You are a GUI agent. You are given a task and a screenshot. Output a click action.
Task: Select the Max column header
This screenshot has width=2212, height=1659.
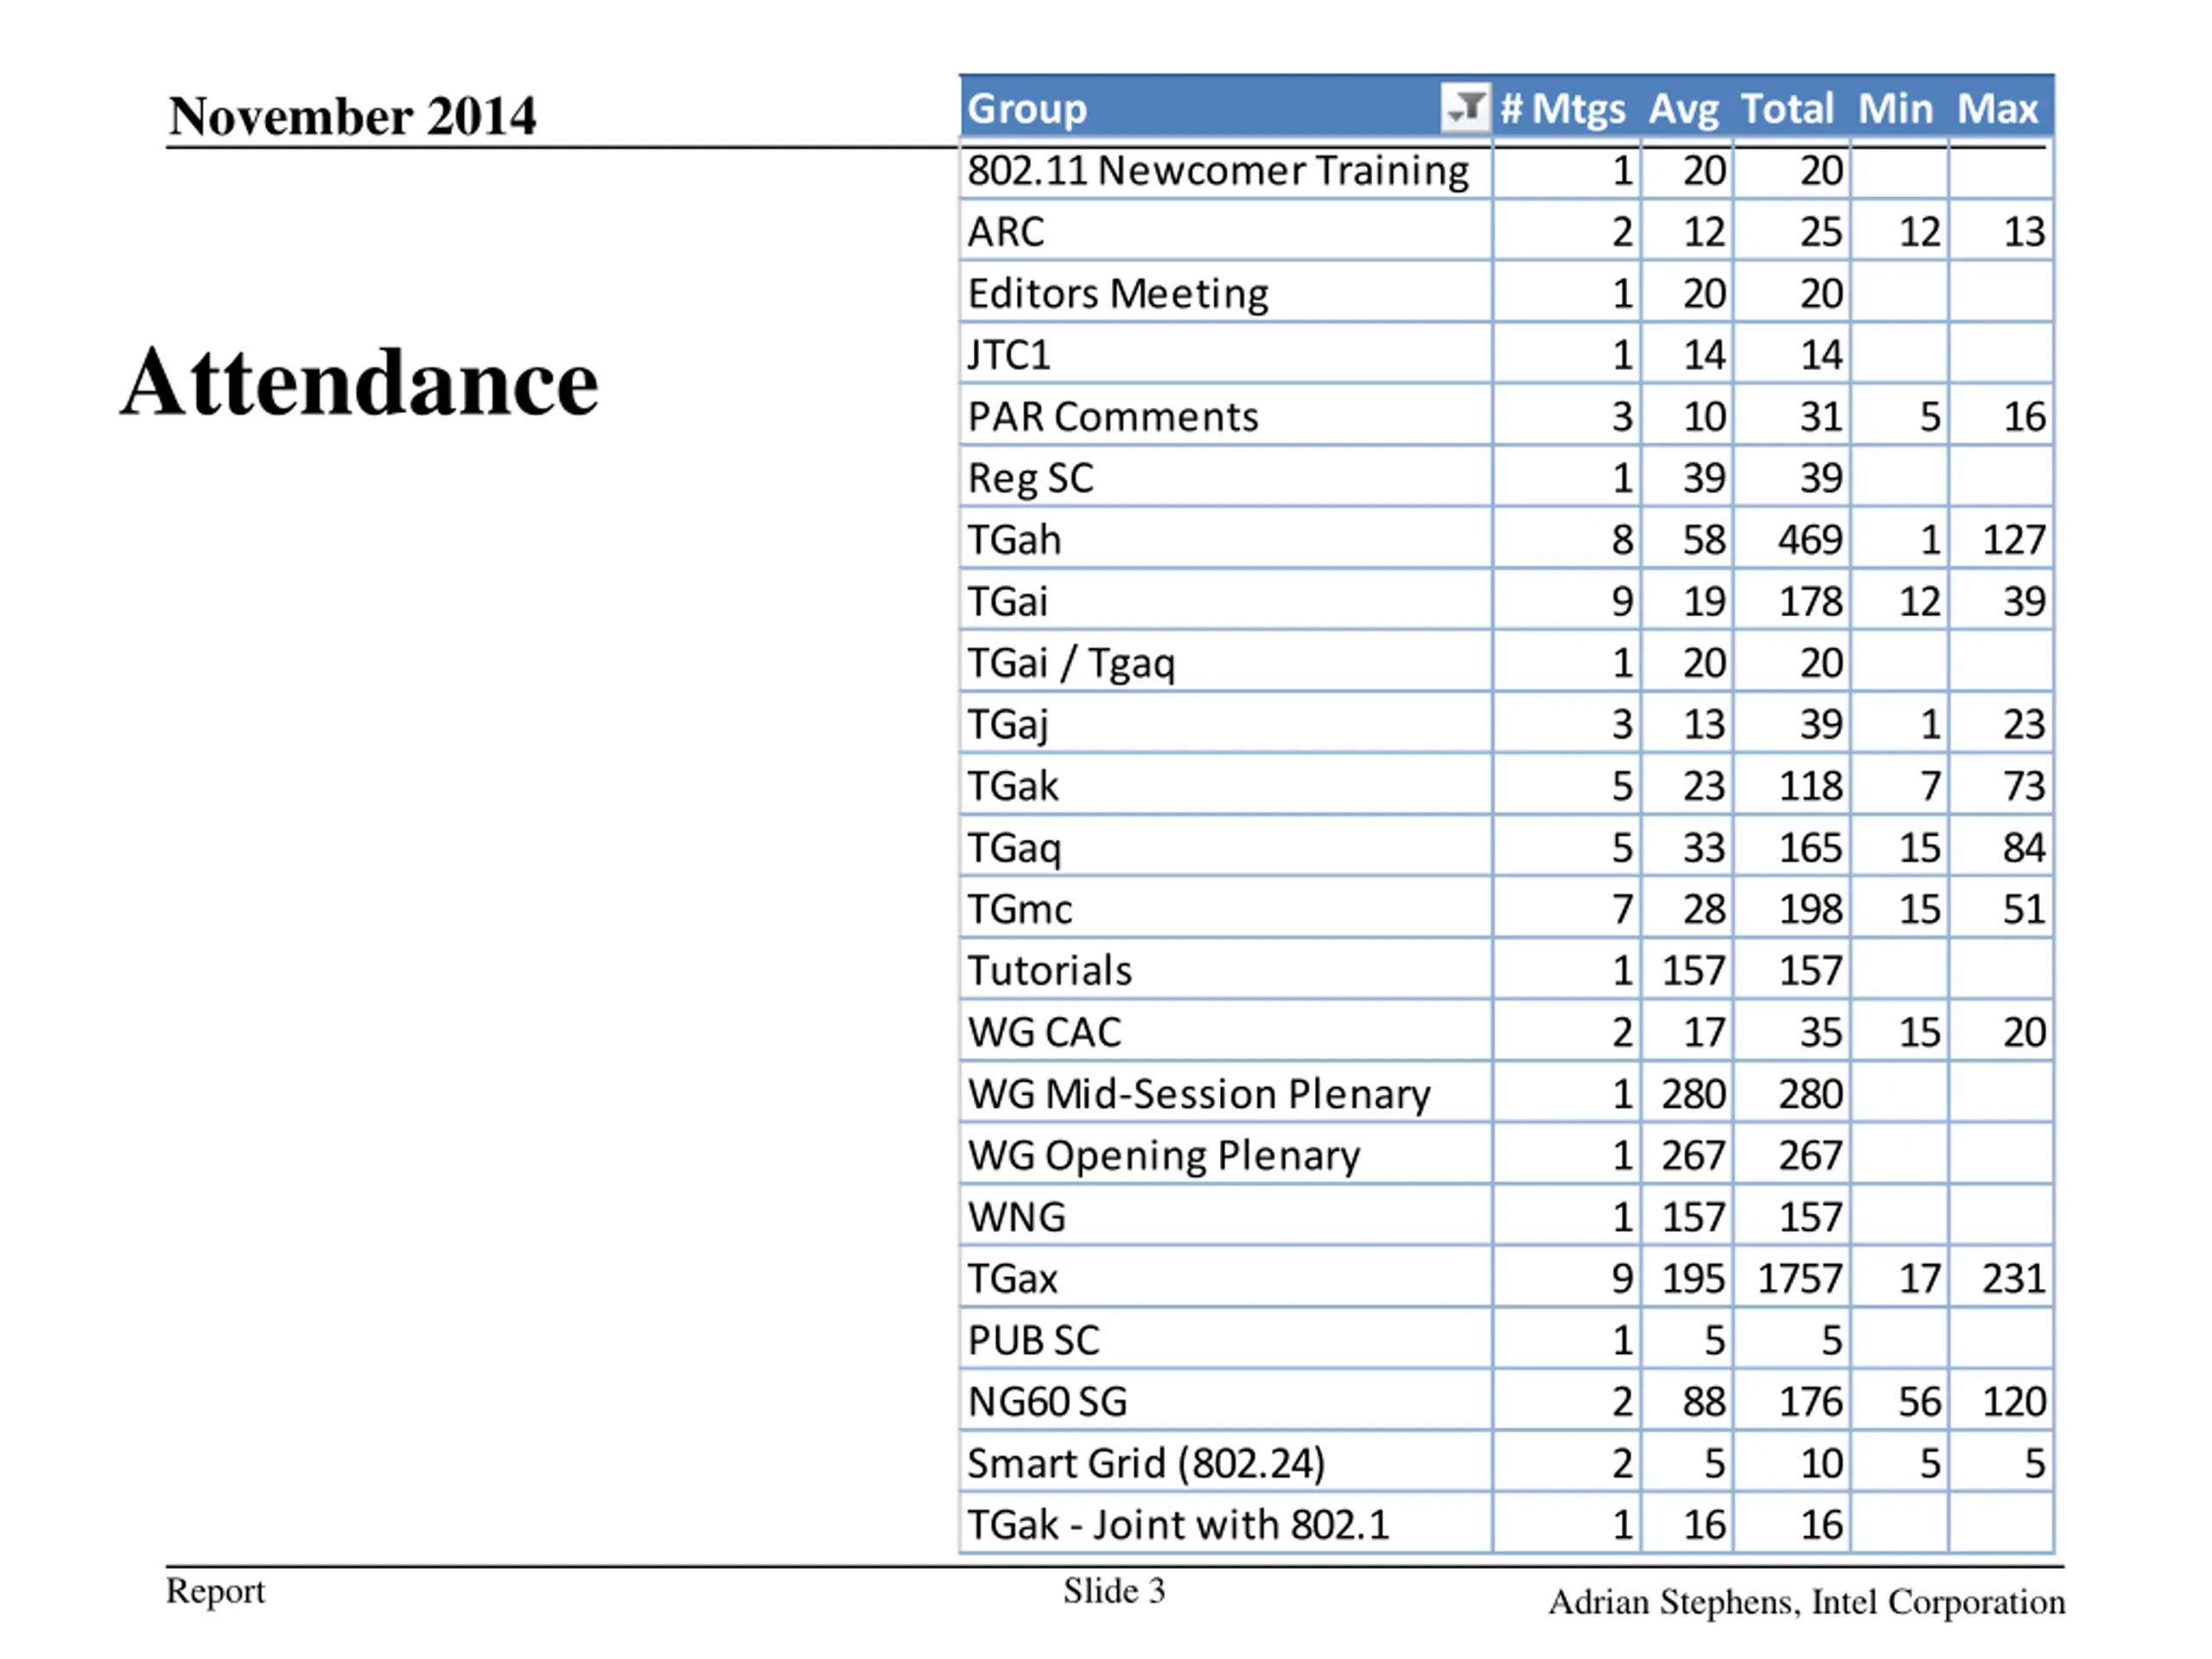pyautogui.click(x=1999, y=107)
